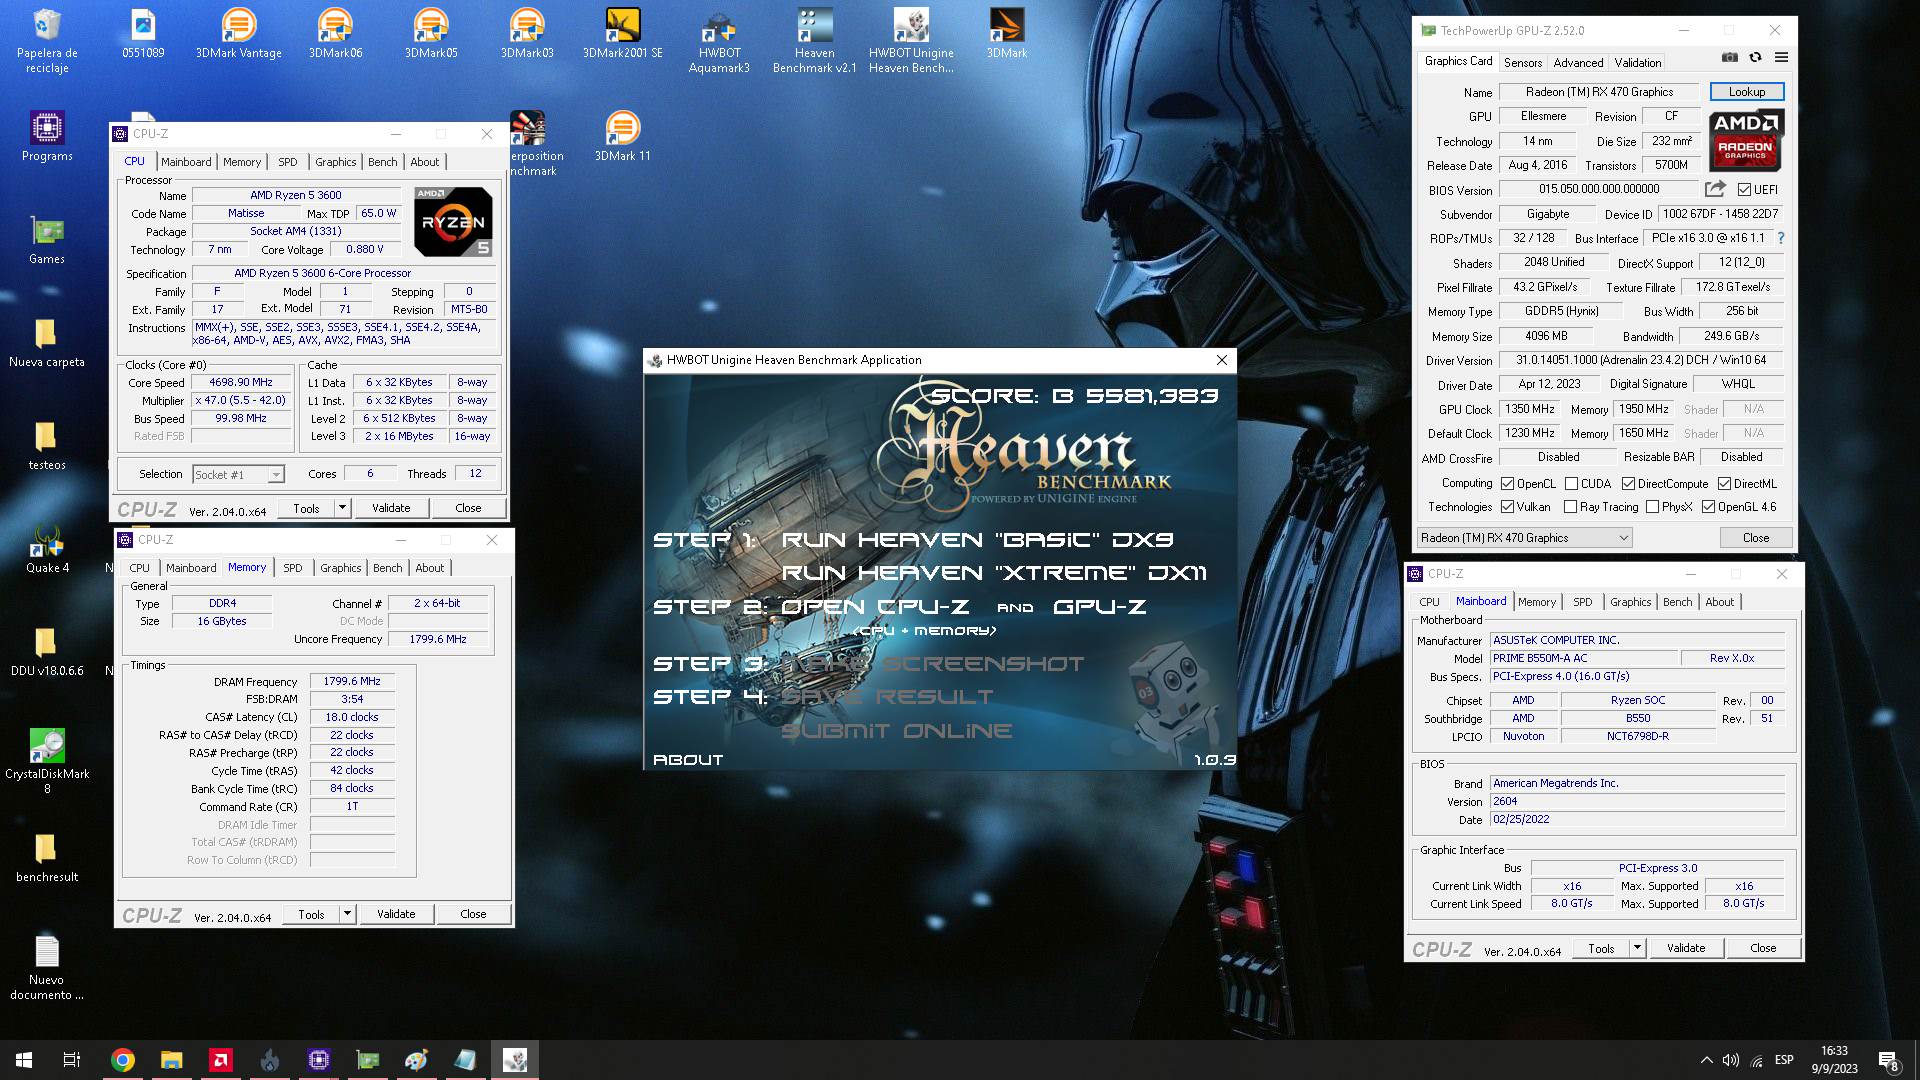This screenshot has width=1920, height=1080.
Task: Launch CrystalDiskMark 8 from desktop
Action: pos(47,760)
